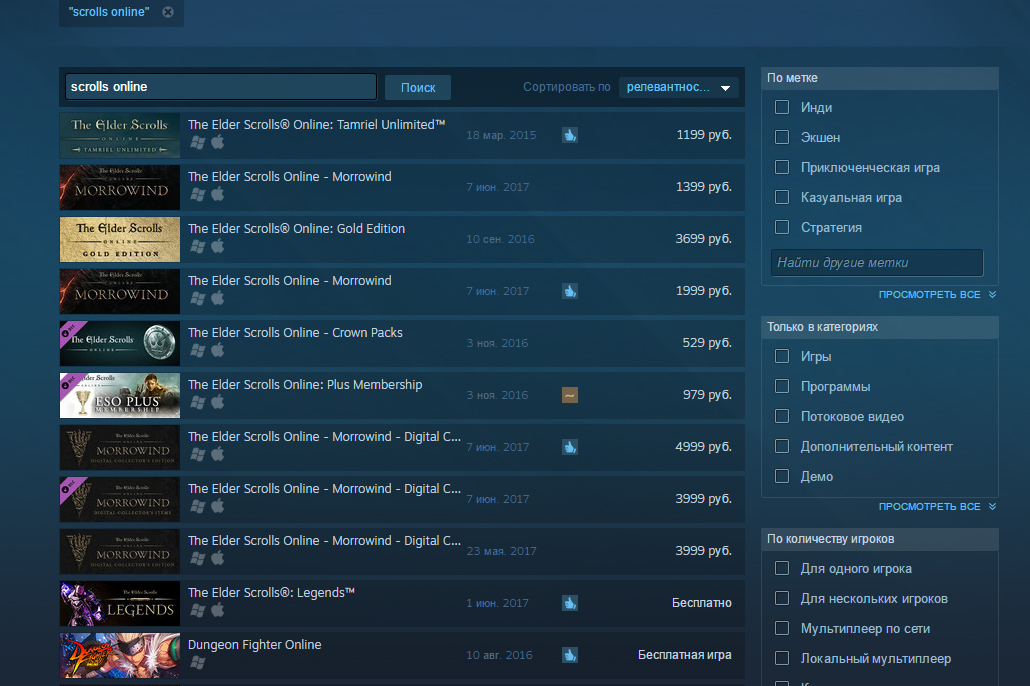
Task: Collapse the Только в категориях header
Action: [x=880, y=327]
